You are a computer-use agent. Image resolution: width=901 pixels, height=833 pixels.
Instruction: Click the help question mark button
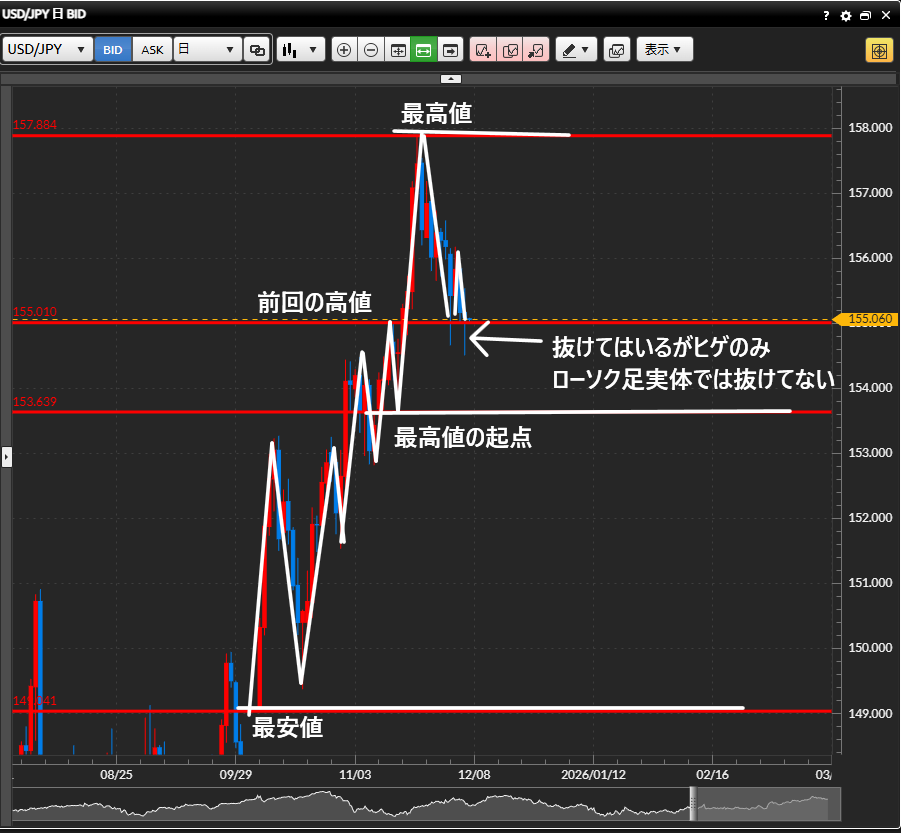[826, 16]
